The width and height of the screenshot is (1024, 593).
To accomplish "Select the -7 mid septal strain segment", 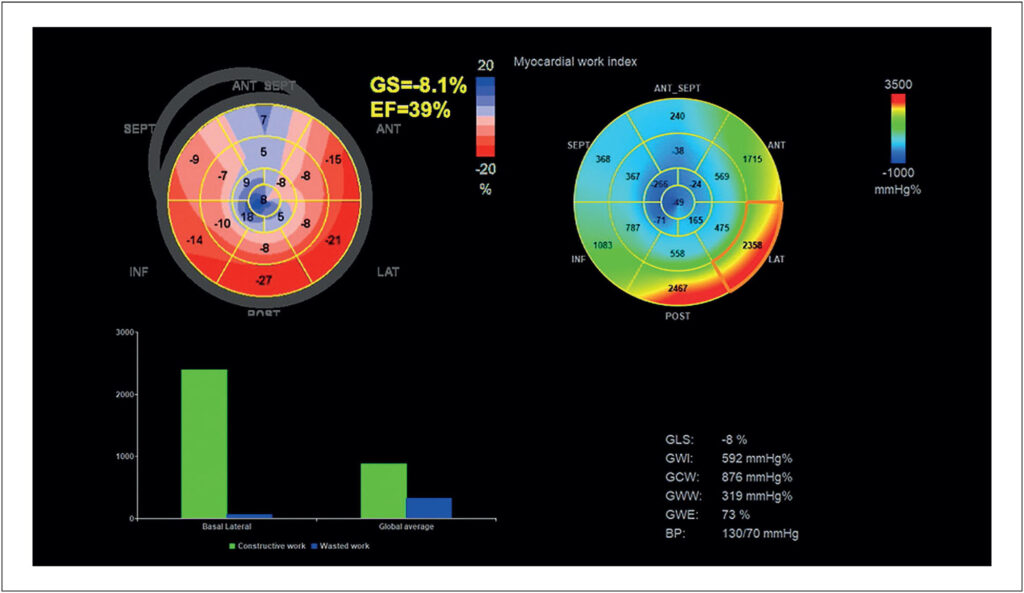I will point(223,176).
